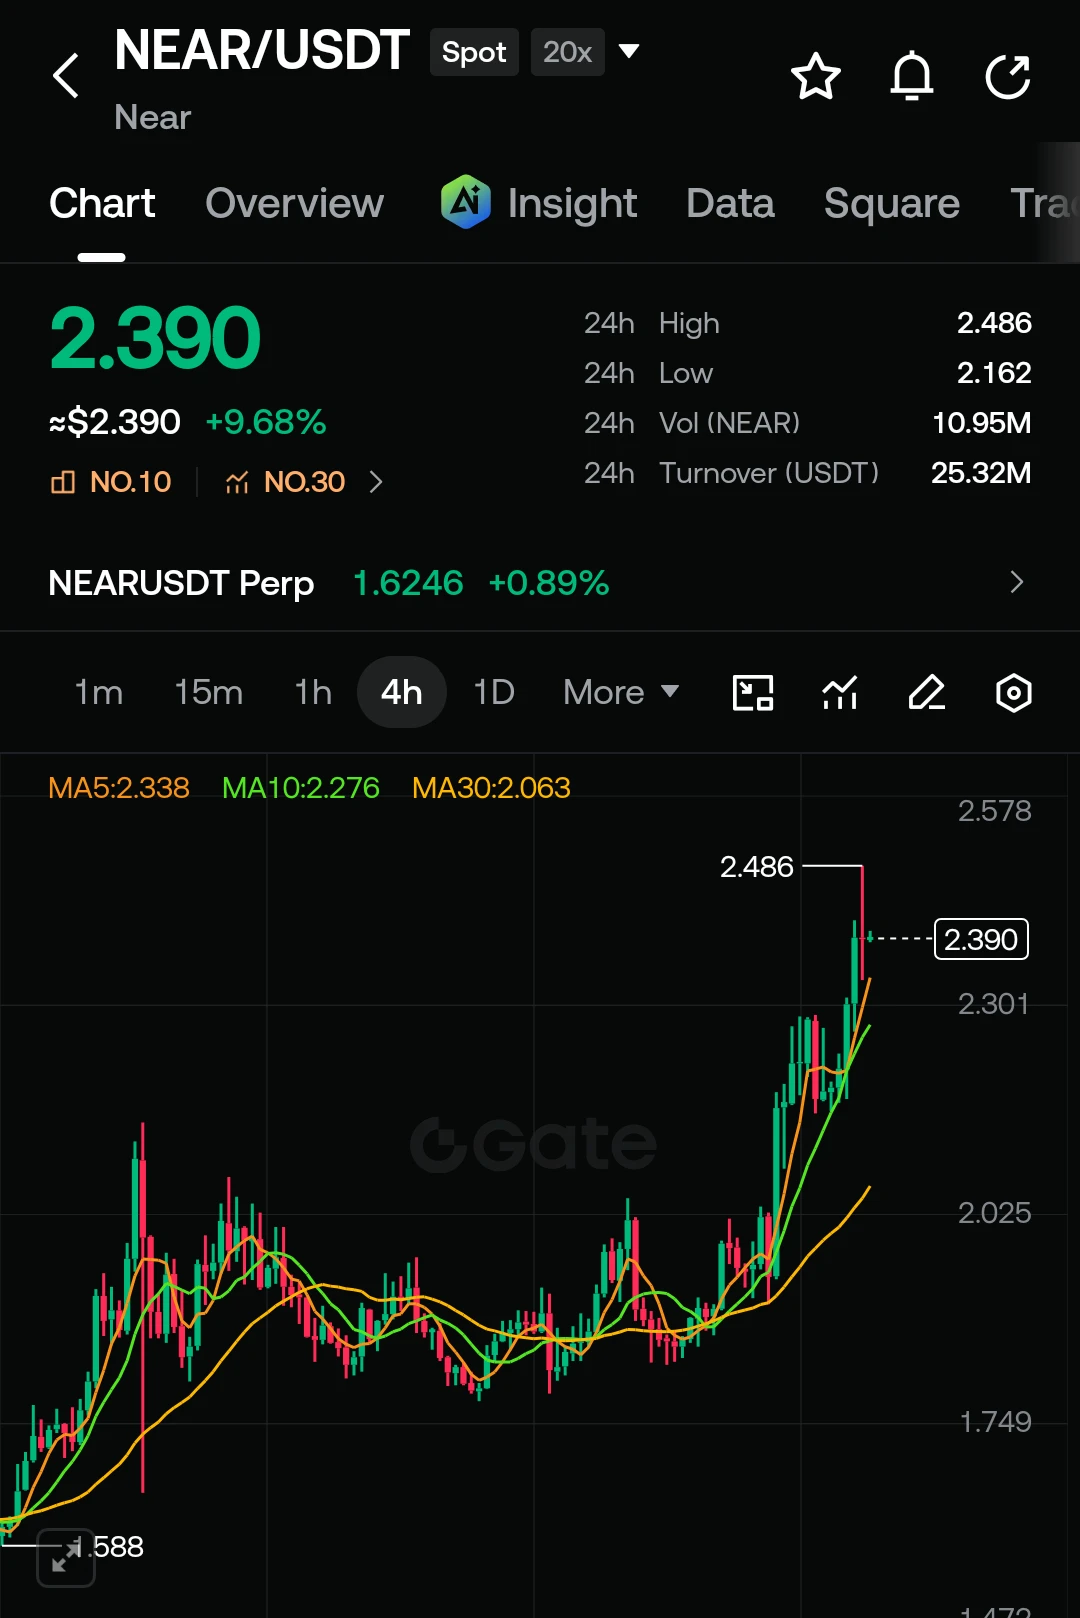The image size is (1080, 1618).
Task: Tap the large 2.390 price
Action: [x=155, y=338]
